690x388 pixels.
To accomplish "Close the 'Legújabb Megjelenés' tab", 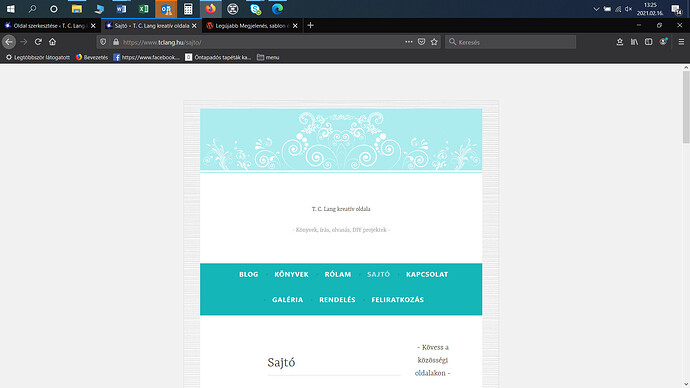I will tap(295, 26).
